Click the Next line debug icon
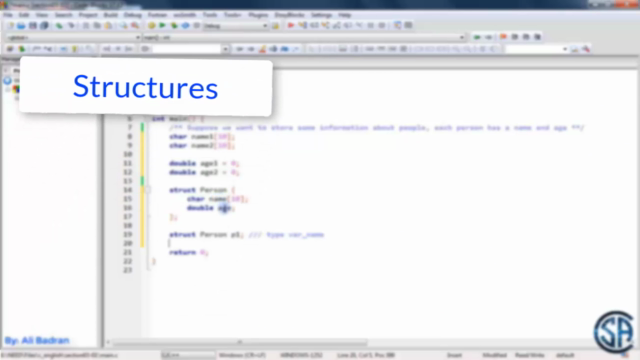Viewport: 640px width, 360px height. (314, 26)
